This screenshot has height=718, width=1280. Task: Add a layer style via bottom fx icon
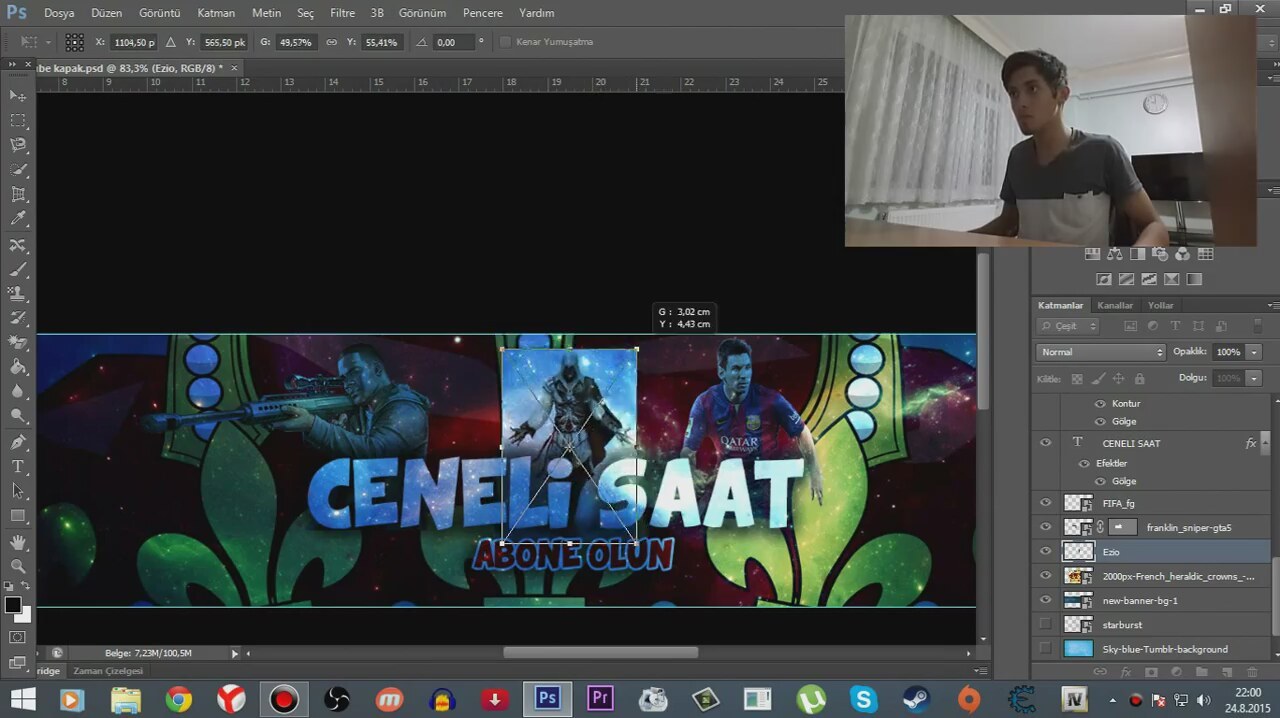coord(1126,672)
